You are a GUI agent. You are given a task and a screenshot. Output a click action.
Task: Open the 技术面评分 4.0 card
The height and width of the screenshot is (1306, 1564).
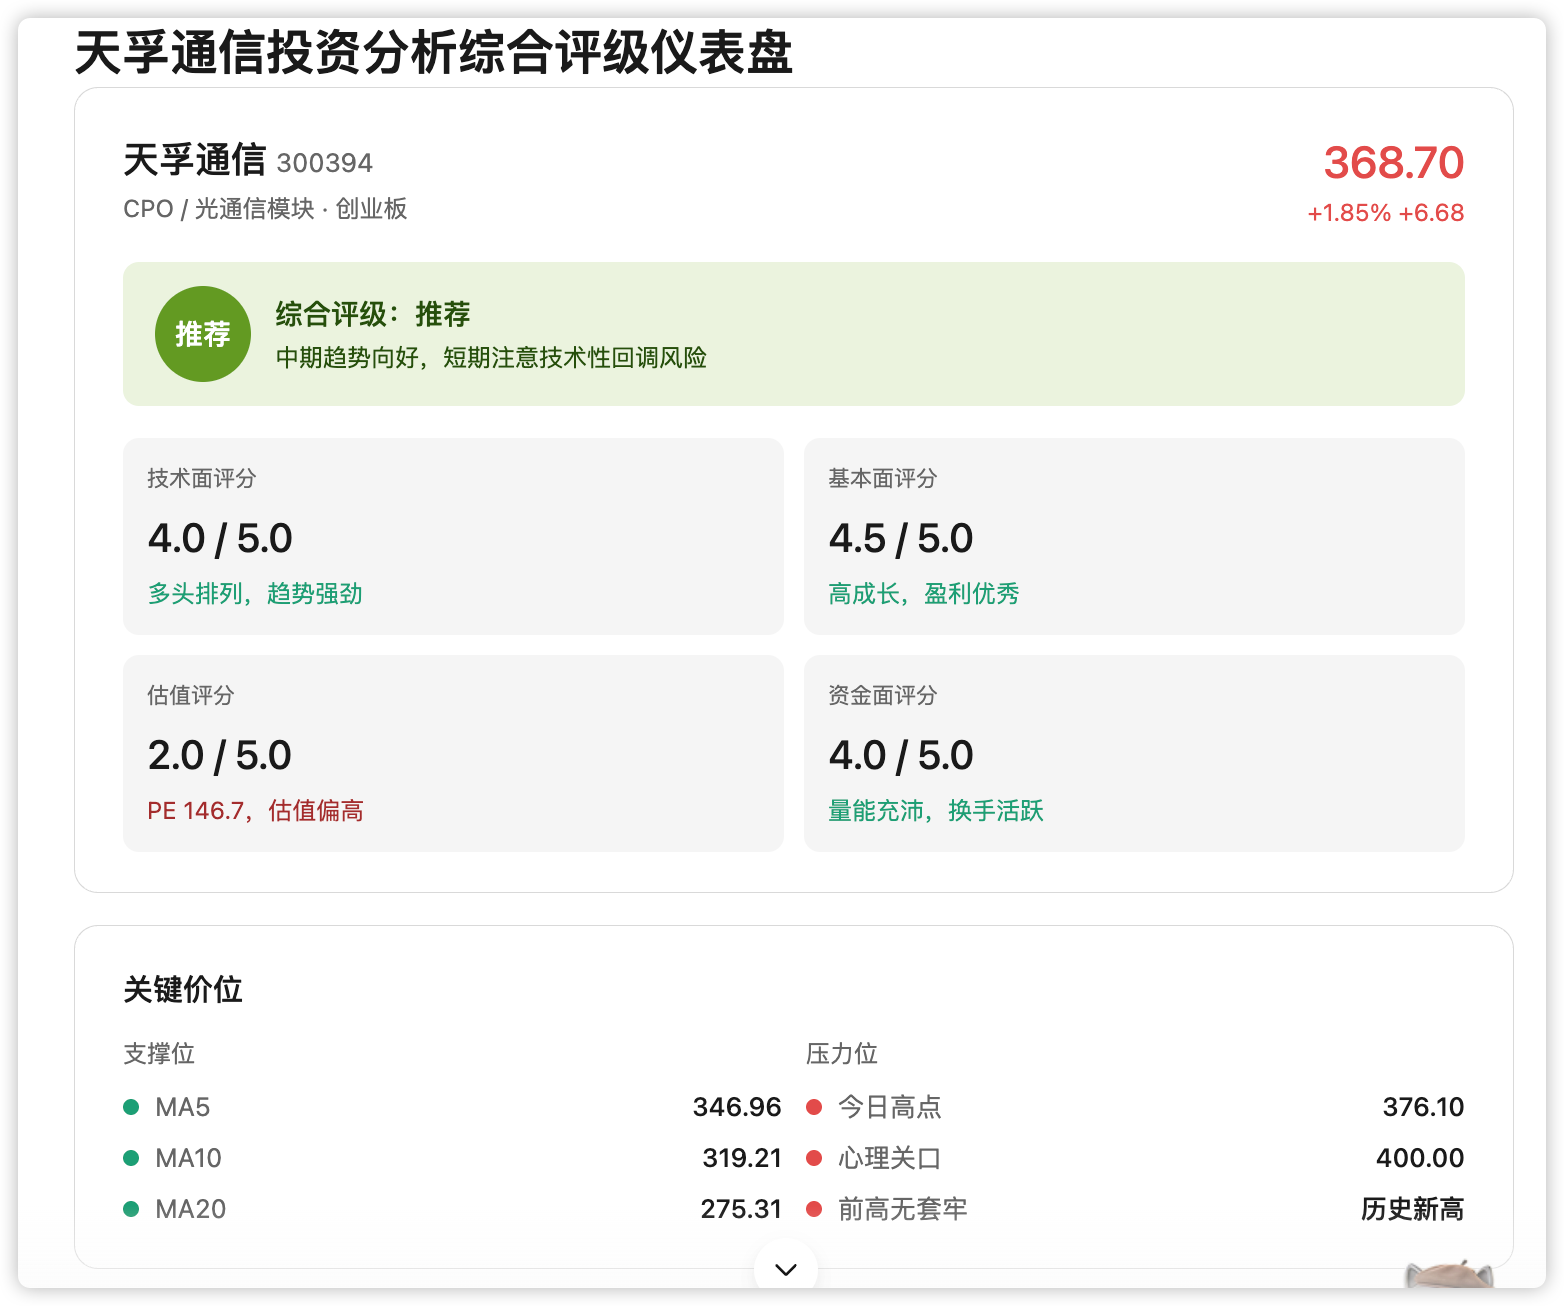[x=453, y=536]
